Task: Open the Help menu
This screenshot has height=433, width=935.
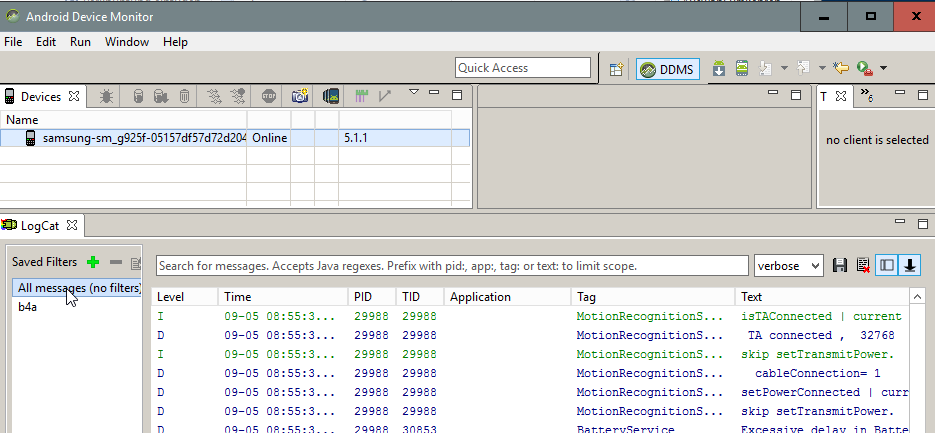Action: point(175,42)
